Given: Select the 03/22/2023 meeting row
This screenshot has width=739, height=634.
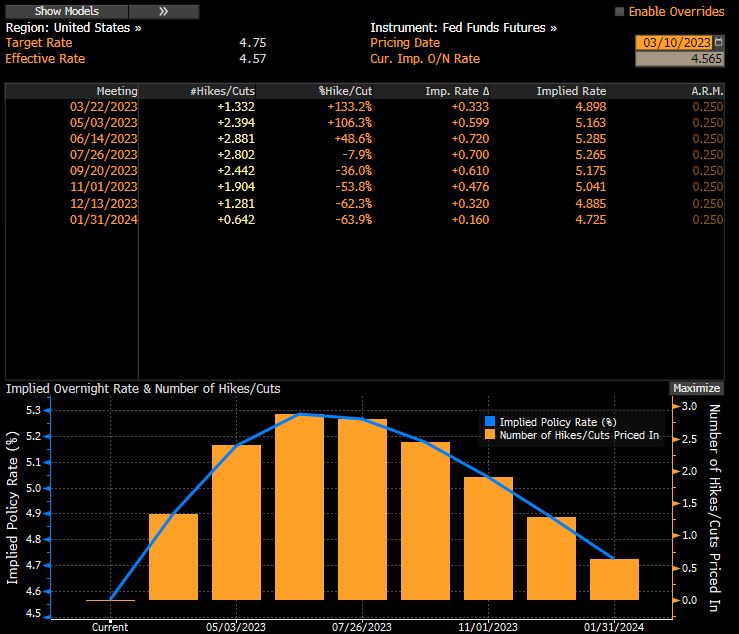Looking at the screenshot, I should pyautogui.click(x=364, y=107).
